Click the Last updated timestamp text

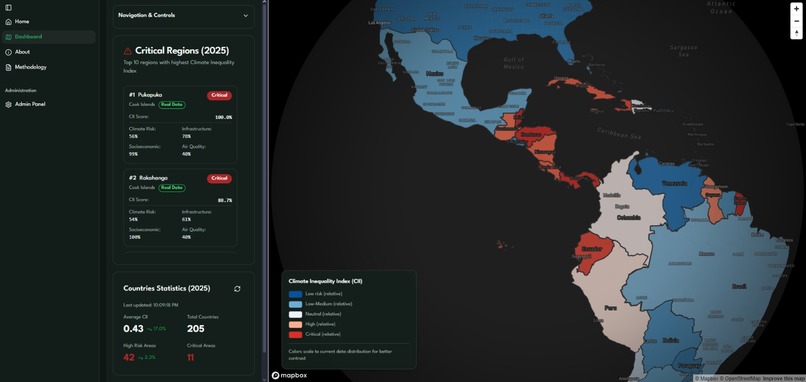(151, 305)
